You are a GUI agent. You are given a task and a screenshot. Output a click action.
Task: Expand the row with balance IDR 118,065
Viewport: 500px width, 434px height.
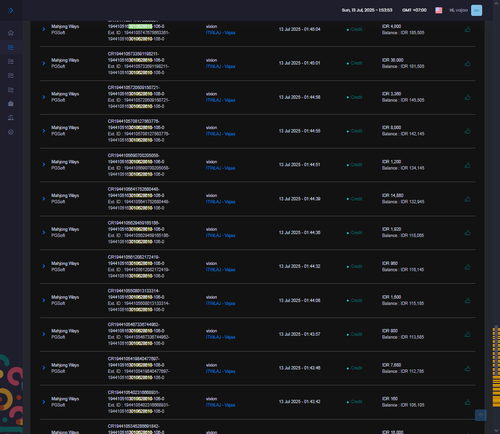point(44,232)
